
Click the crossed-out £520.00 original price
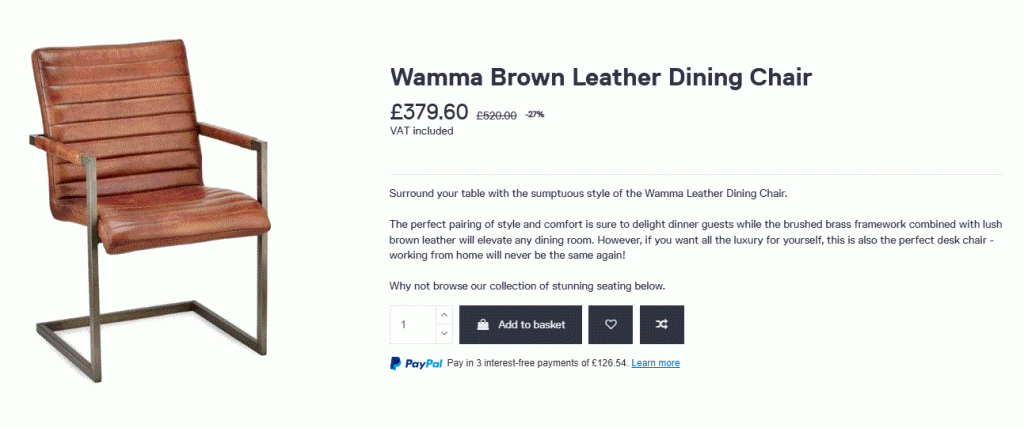pos(496,115)
